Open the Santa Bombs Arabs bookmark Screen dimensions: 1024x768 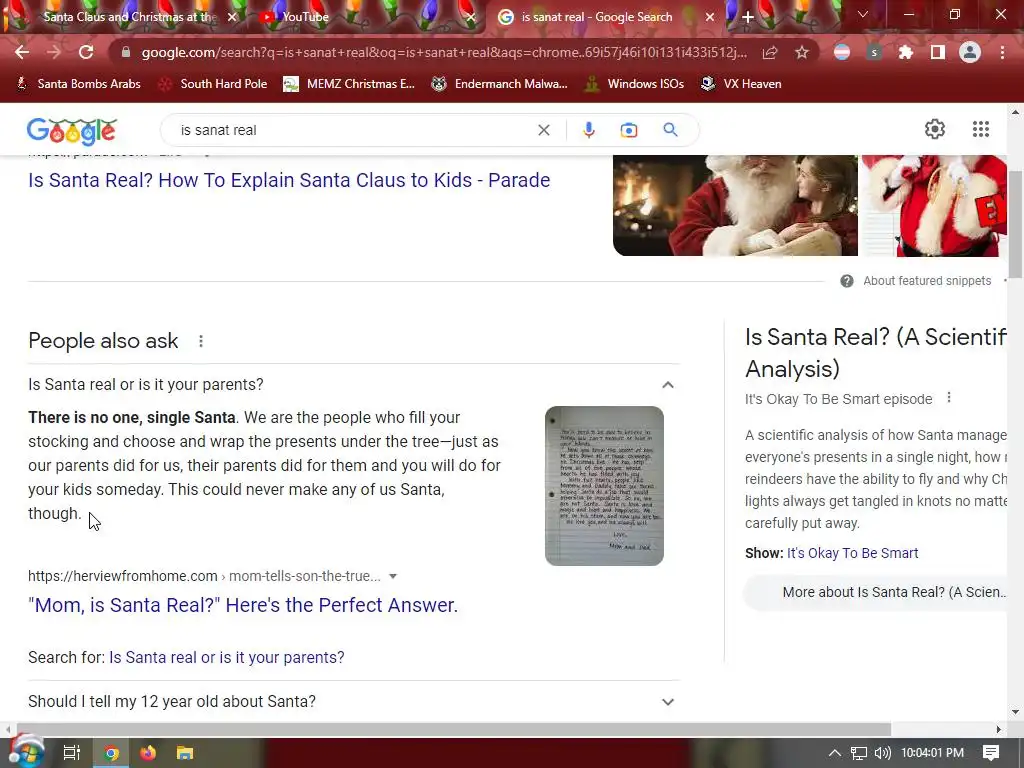78,84
